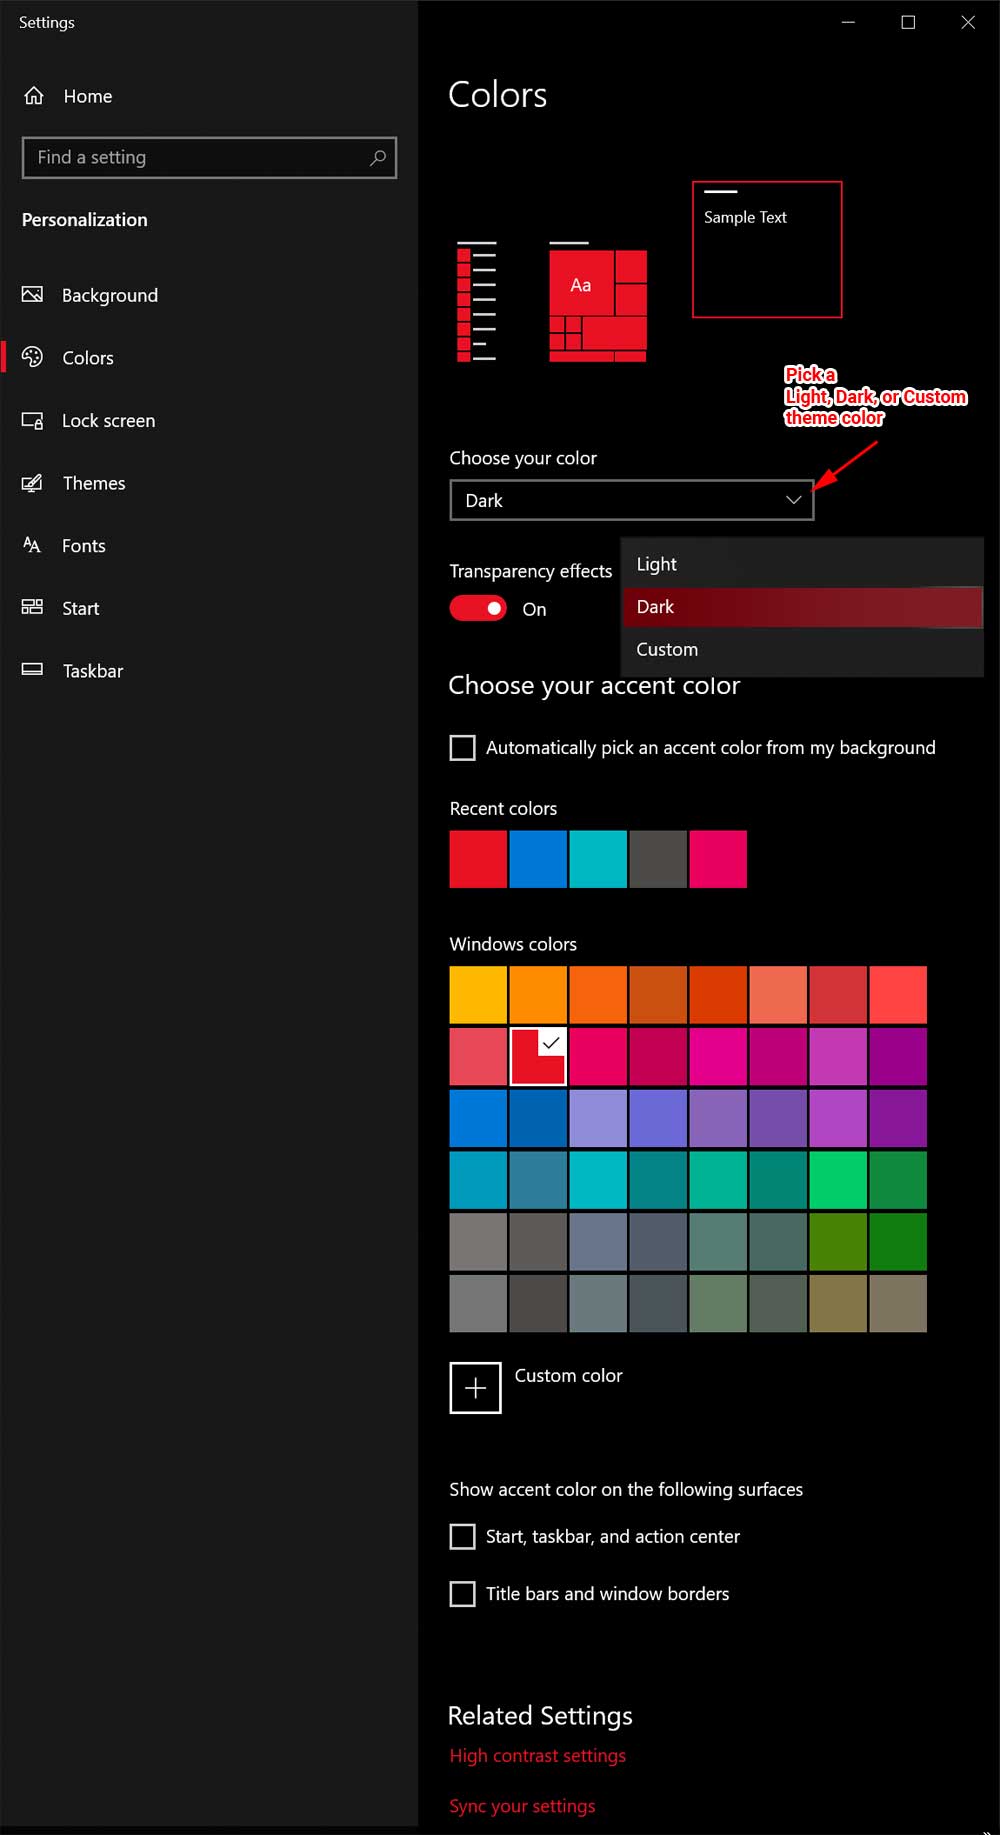Select Custom in the color mode list
The width and height of the screenshot is (1000, 1835).
coord(802,649)
